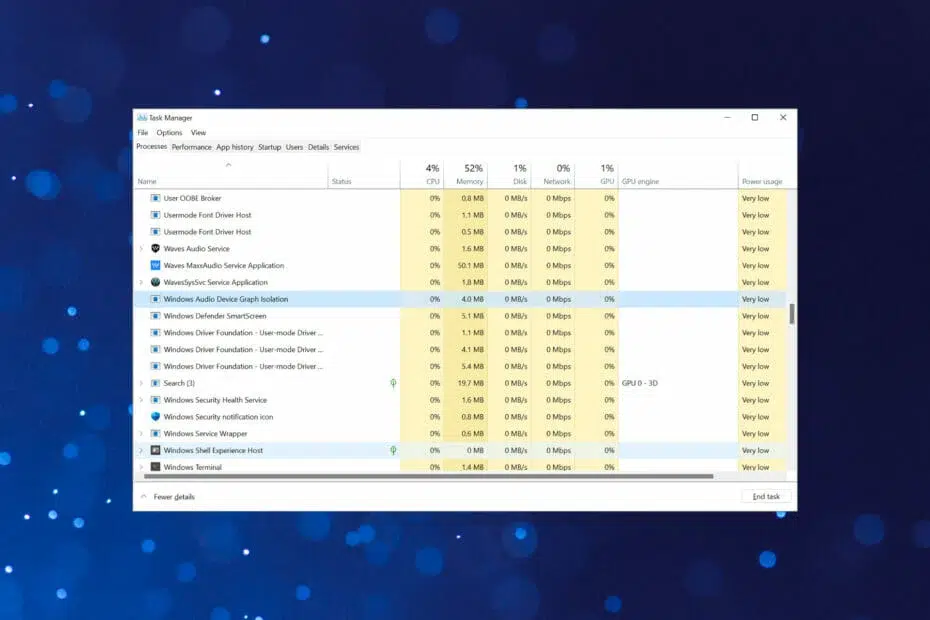
Task: Click the 5.1 MB memory value
Action: (x=473, y=316)
